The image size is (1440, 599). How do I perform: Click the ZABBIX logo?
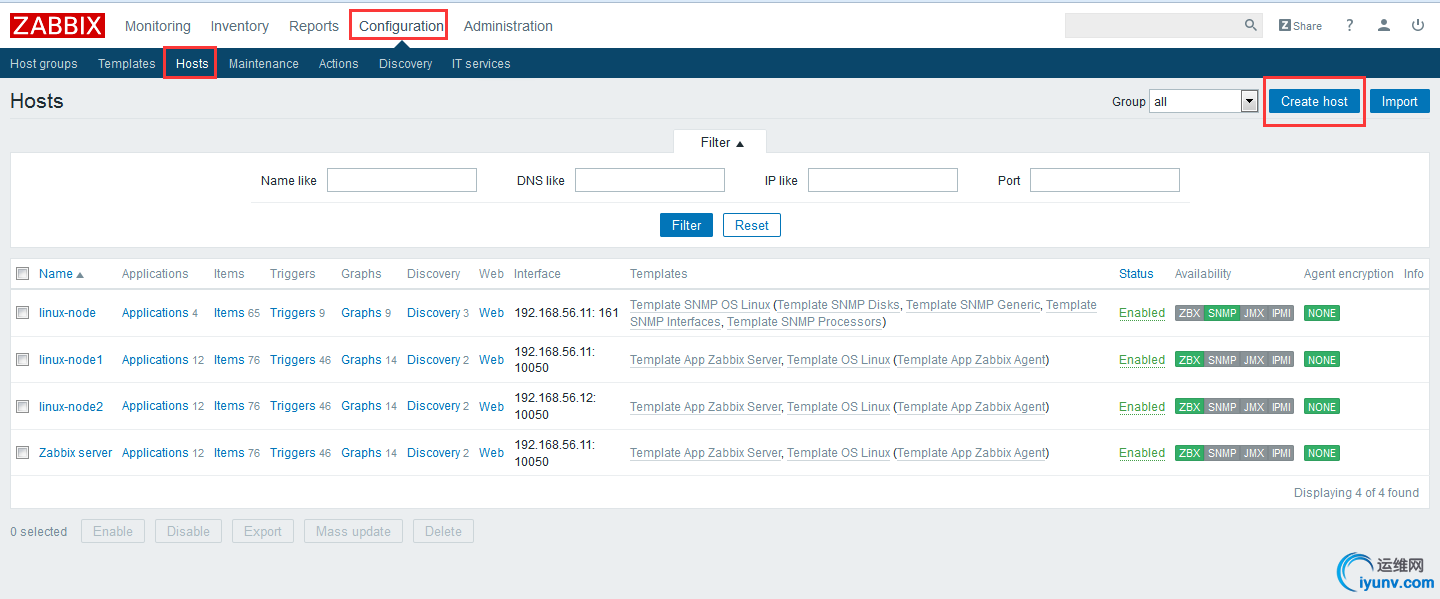58,25
